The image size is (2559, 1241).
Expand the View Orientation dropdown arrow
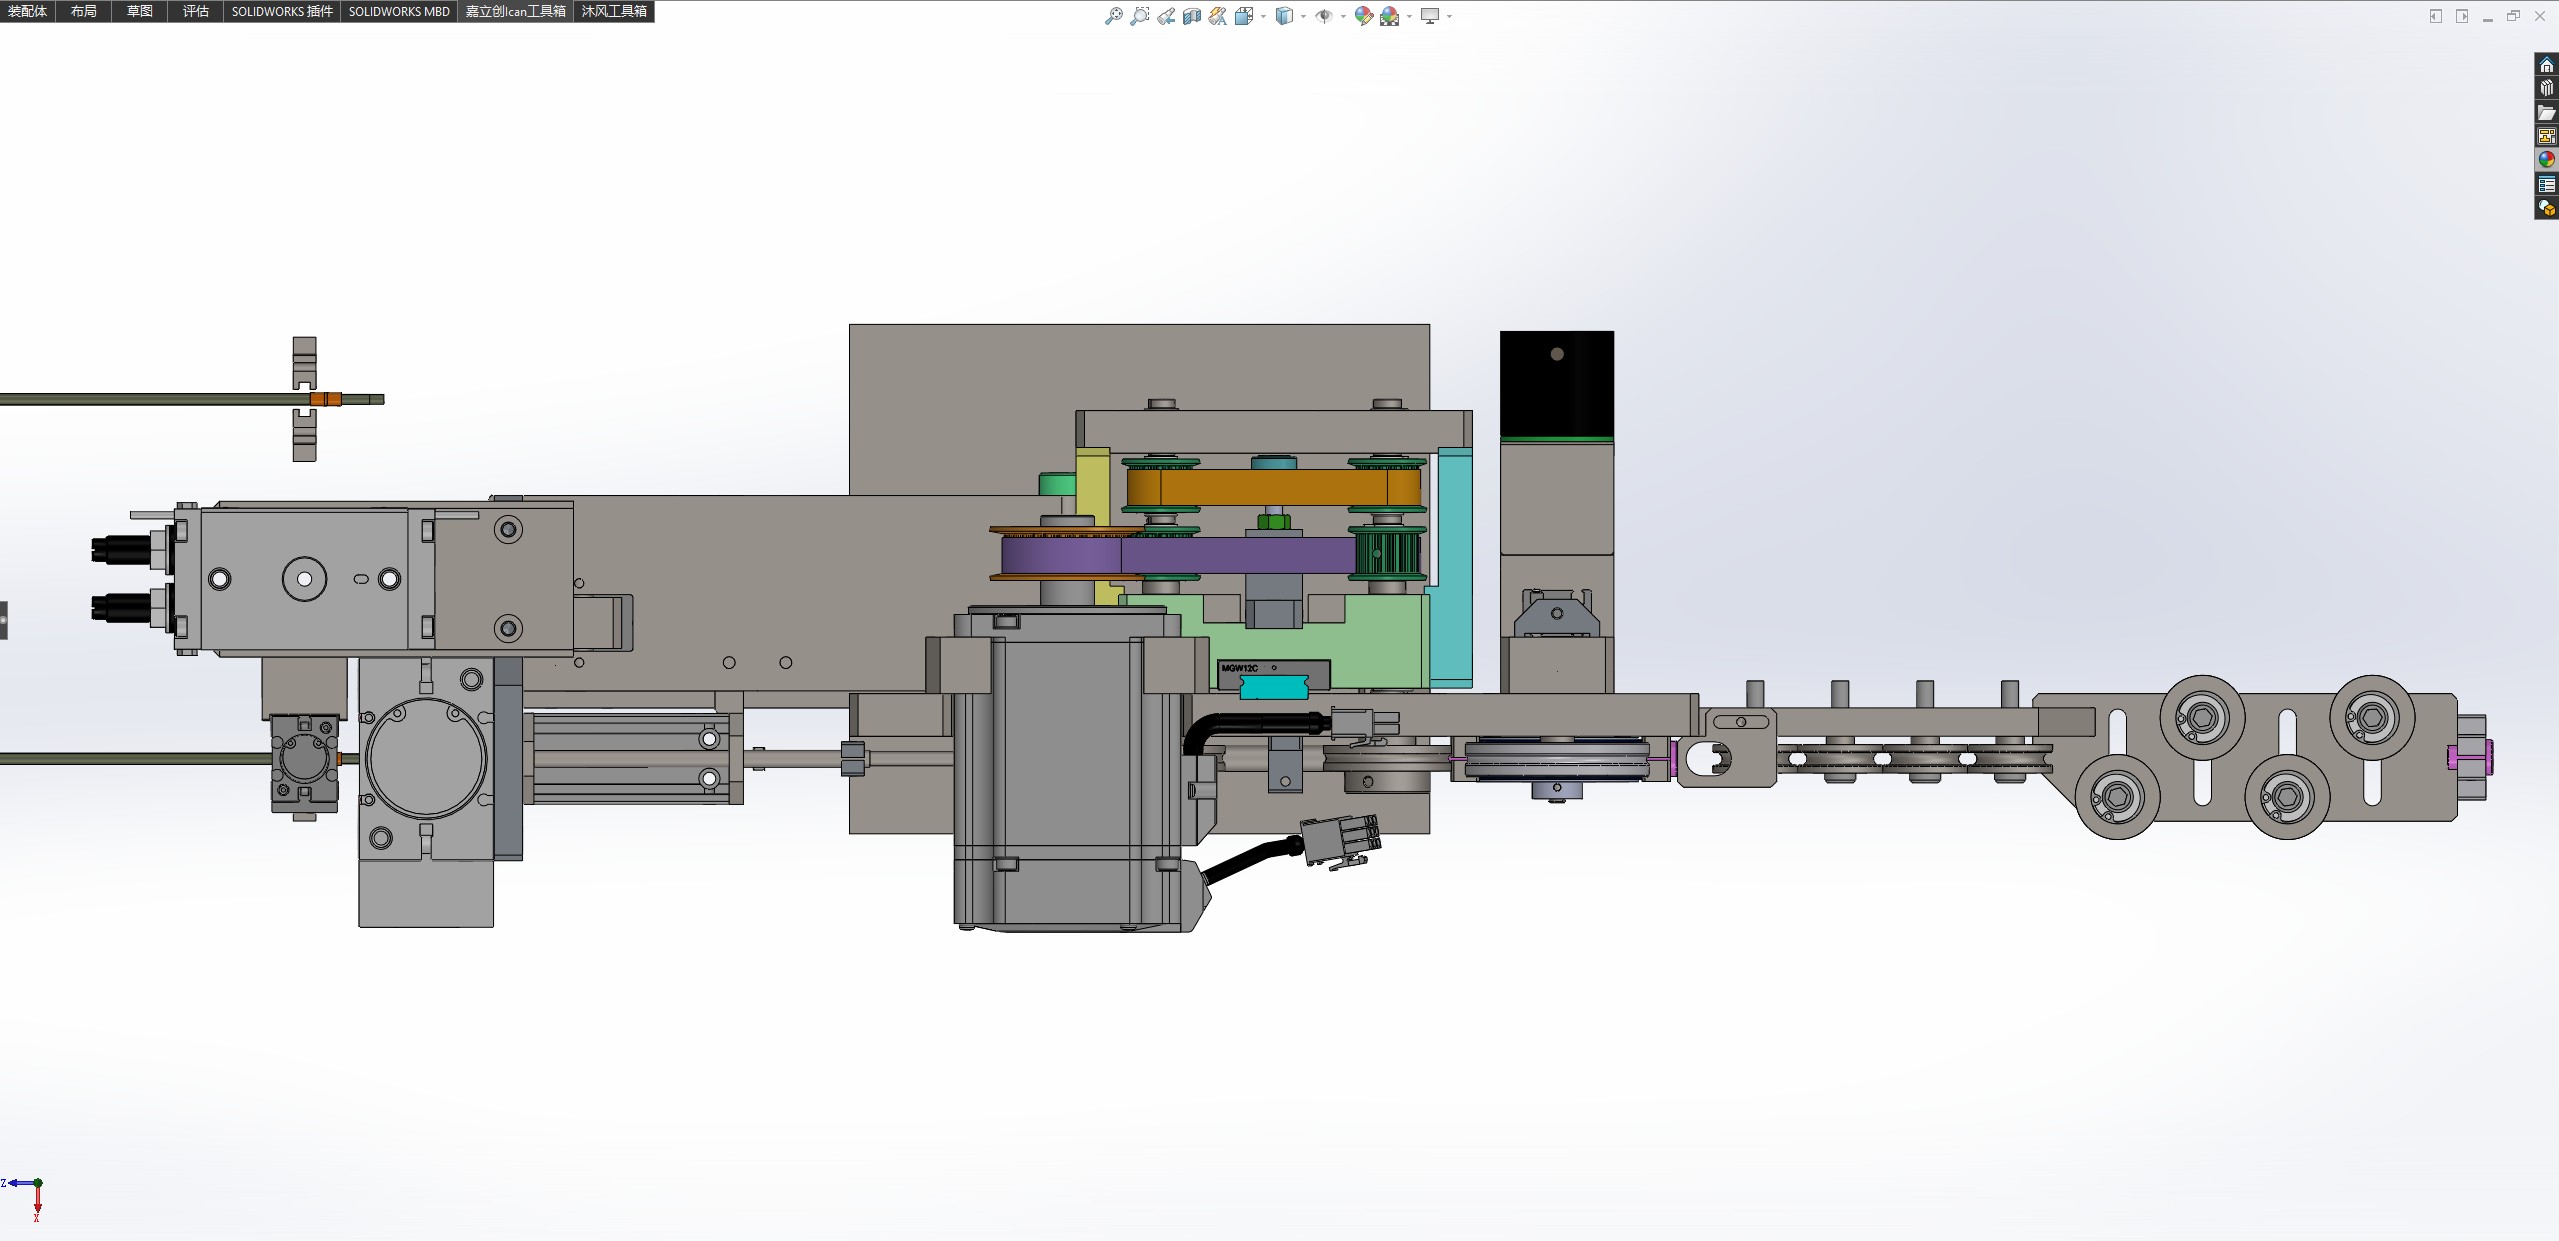1264,17
